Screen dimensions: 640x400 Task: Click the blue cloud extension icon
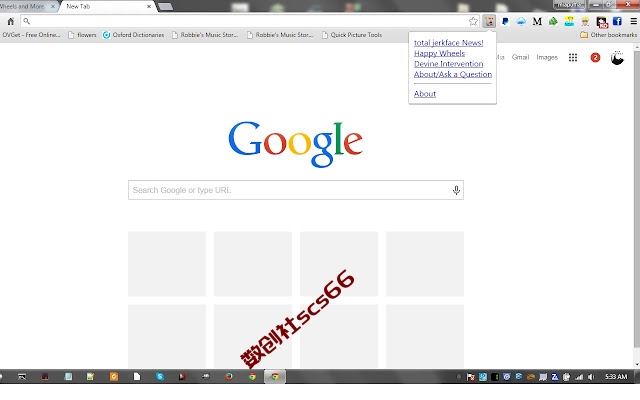pos(521,21)
